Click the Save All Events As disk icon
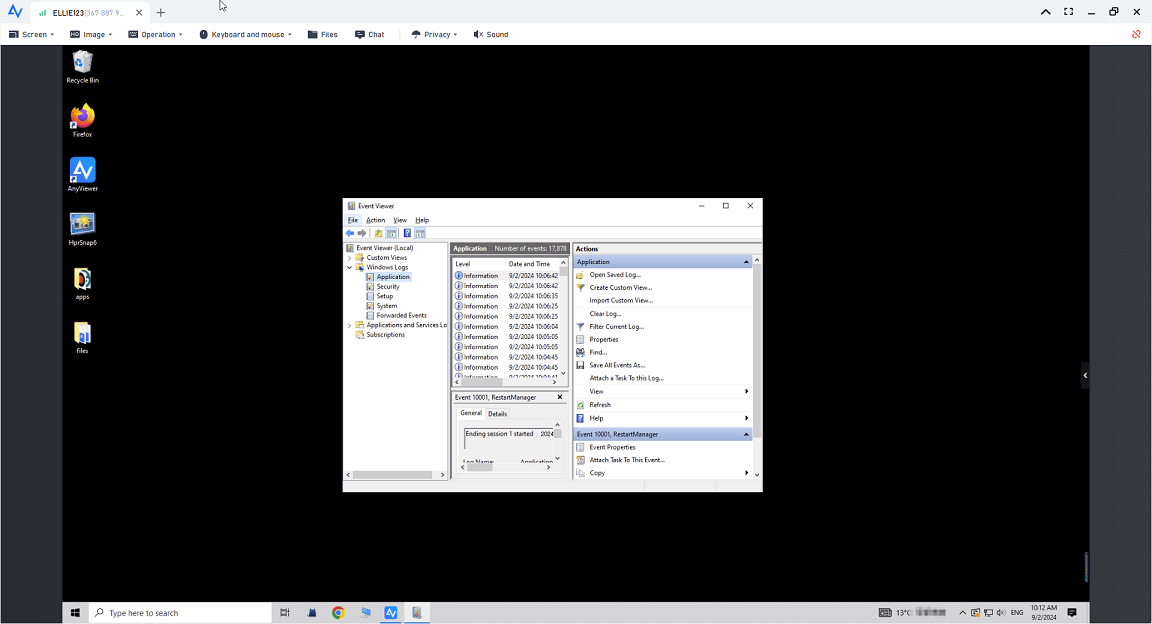 [x=580, y=365]
